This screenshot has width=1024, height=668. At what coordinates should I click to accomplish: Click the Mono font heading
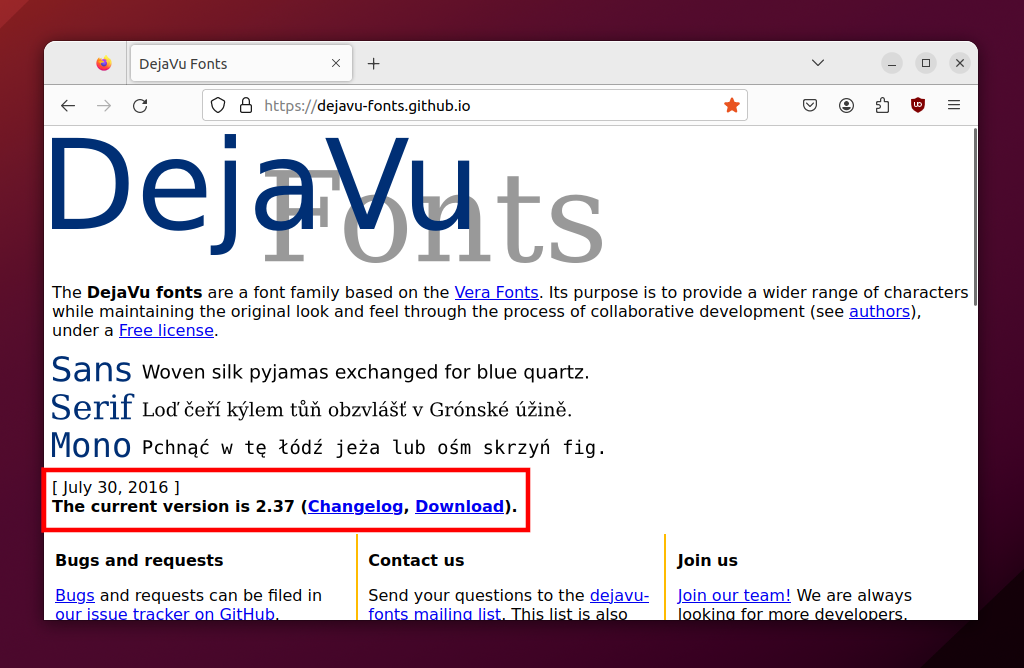[91, 446]
